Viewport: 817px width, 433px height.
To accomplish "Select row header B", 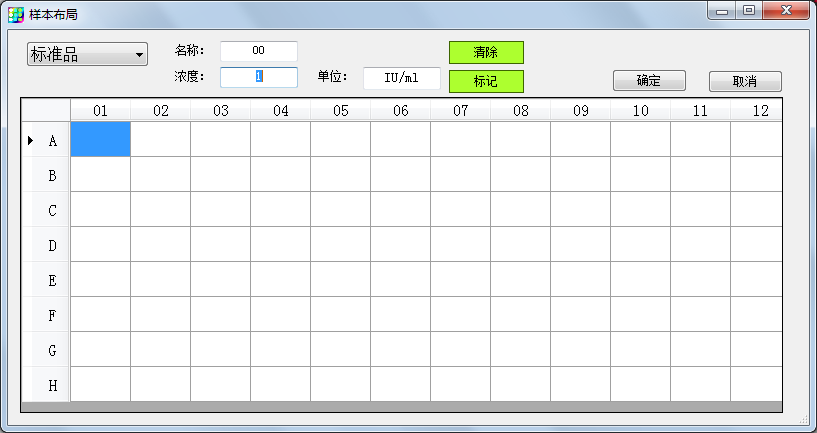I will (x=46, y=175).
